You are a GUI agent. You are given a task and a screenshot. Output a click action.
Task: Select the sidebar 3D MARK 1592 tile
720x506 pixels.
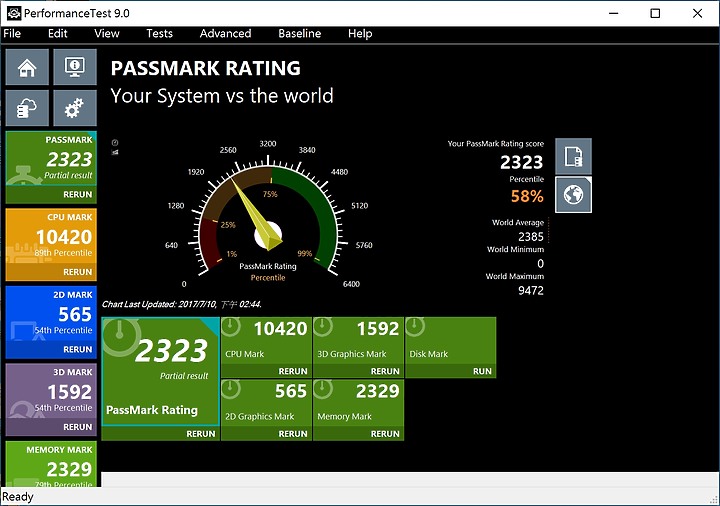pos(51,391)
